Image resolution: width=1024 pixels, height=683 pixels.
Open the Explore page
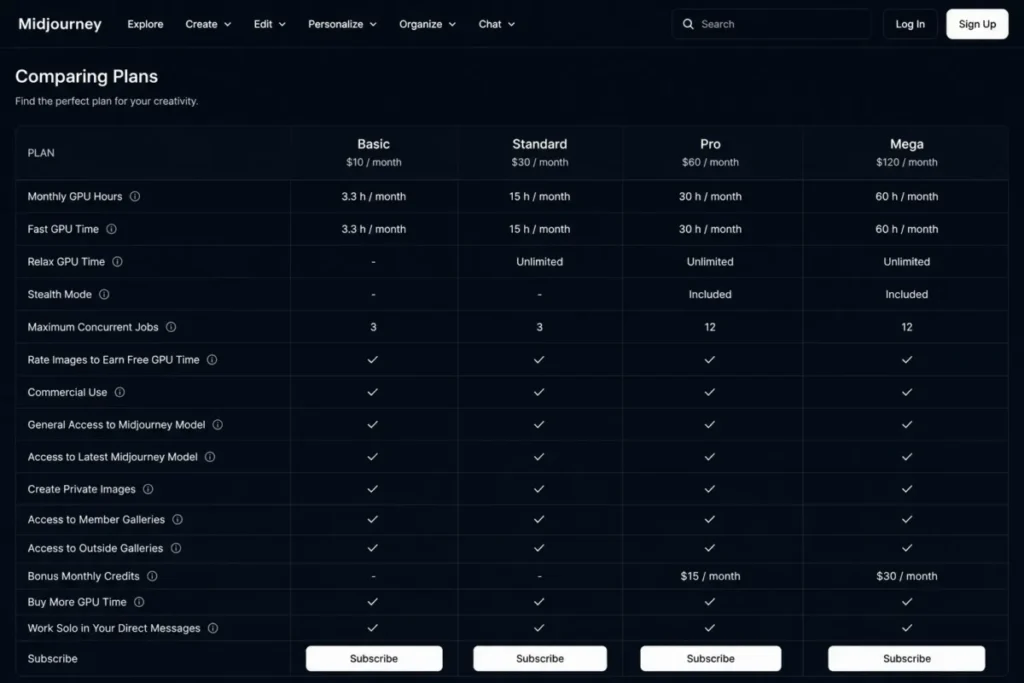tap(145, 24)
